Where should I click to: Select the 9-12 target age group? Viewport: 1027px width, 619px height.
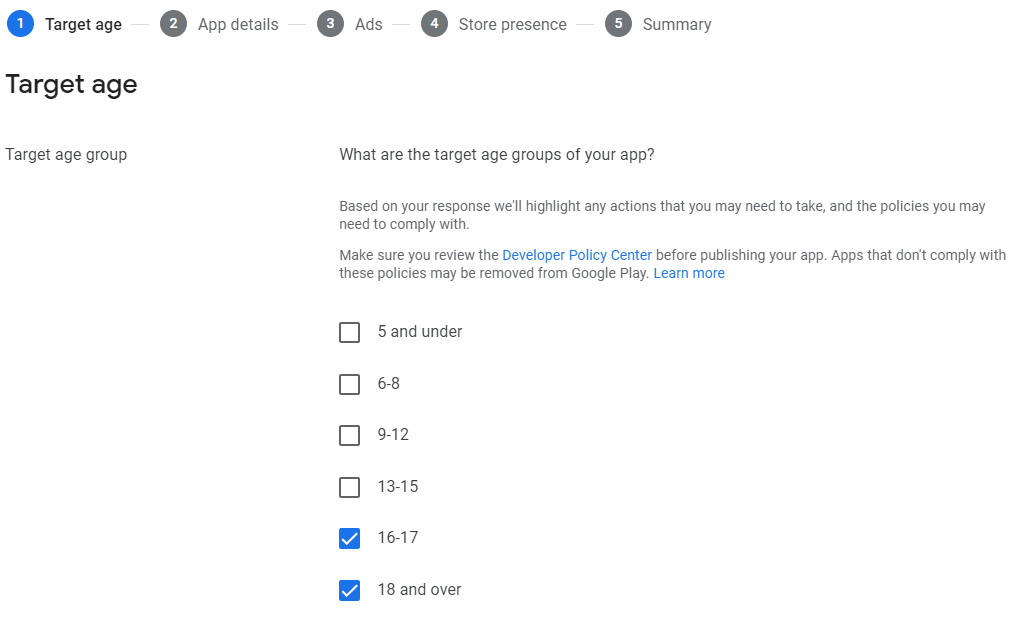pos(349,435)
